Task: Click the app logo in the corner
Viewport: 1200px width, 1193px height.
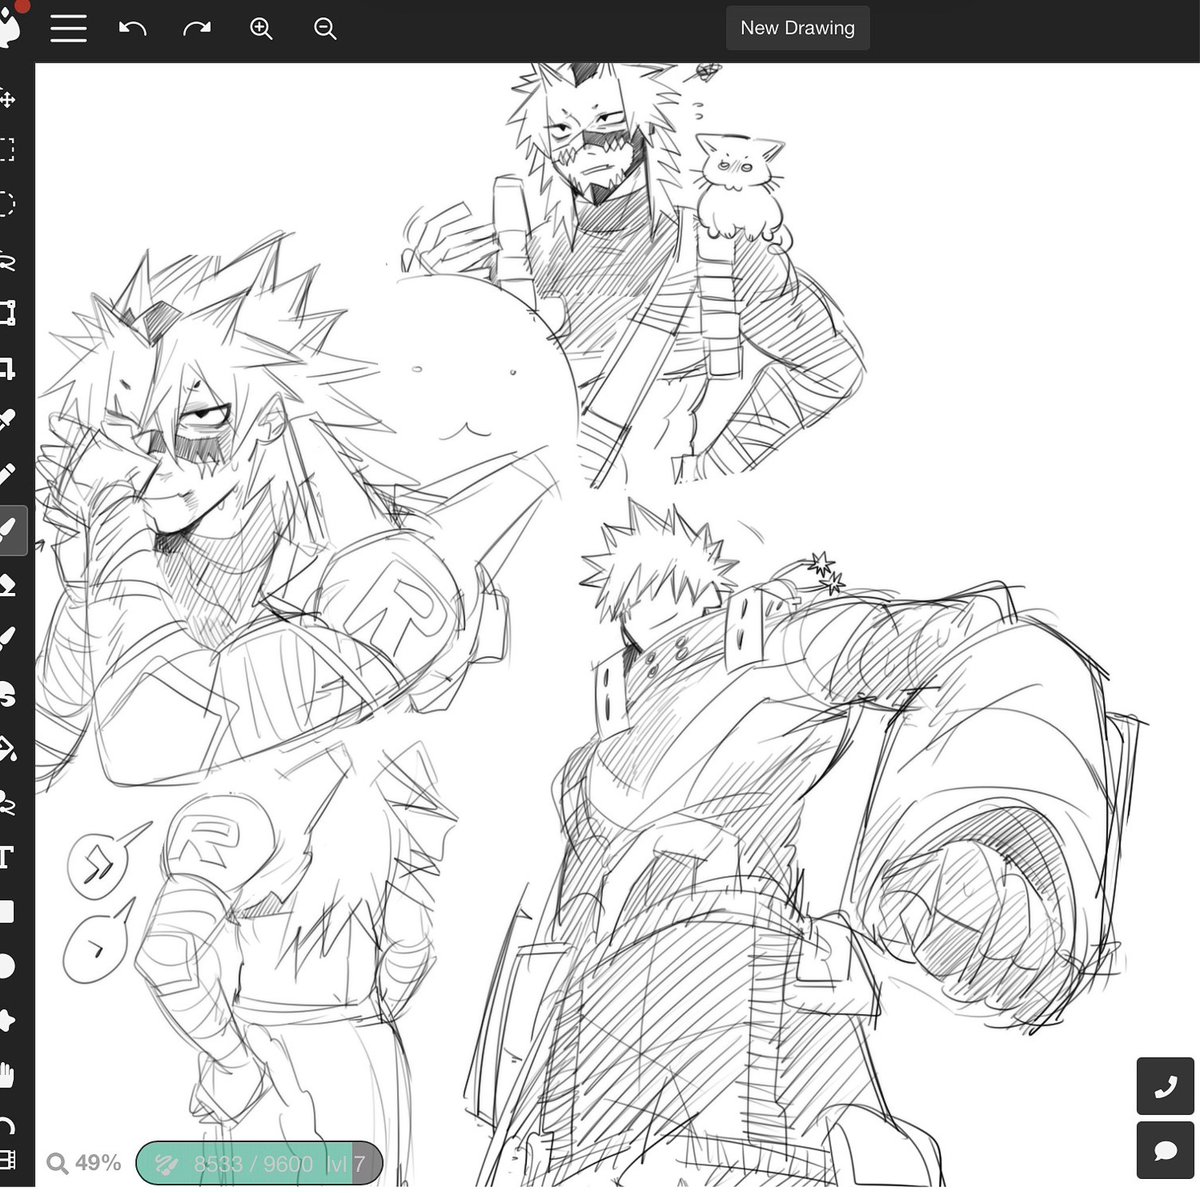Action: click(10, 26)
